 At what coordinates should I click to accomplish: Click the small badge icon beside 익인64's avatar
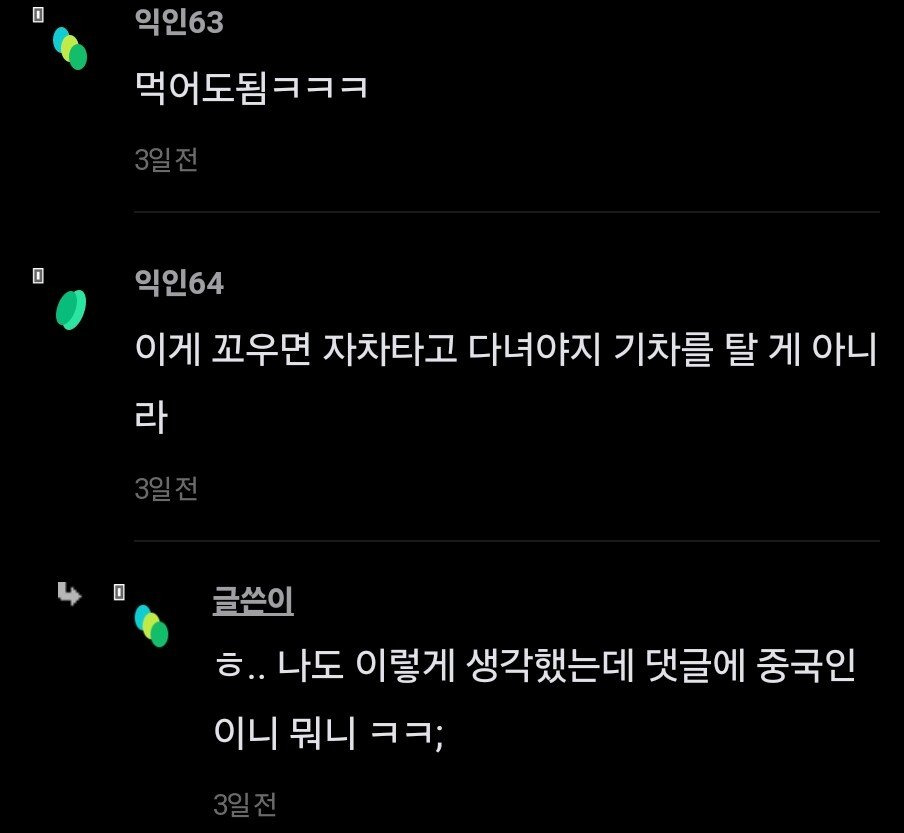coord(38,276)
